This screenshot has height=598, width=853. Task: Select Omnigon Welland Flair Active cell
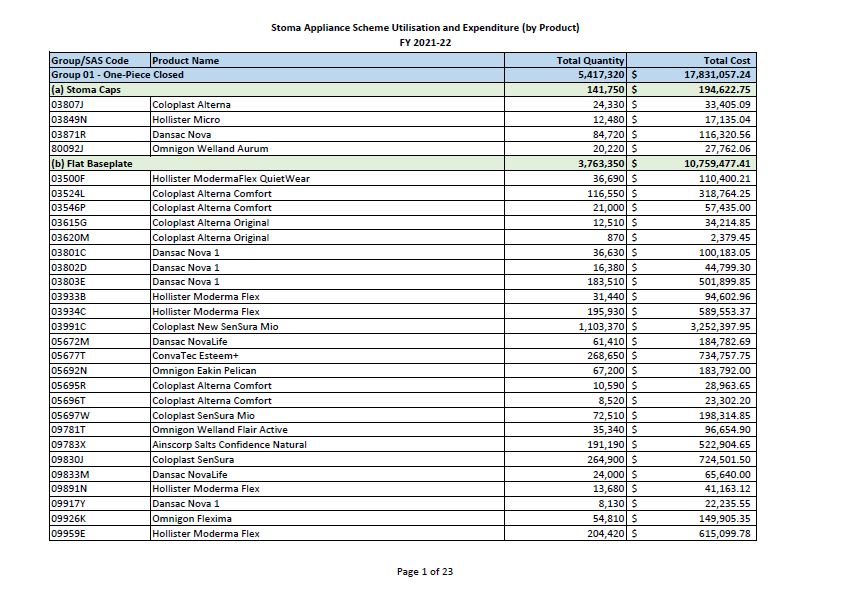click(327, 430)
